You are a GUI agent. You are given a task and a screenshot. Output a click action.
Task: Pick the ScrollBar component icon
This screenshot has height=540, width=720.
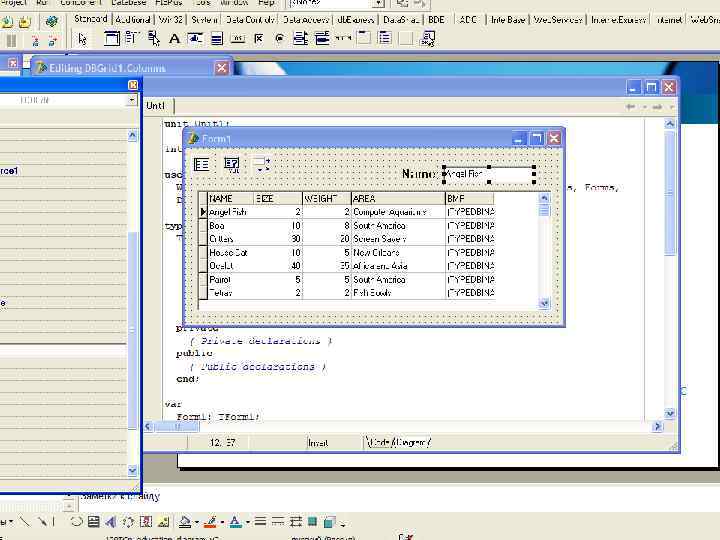click(343, 39)
